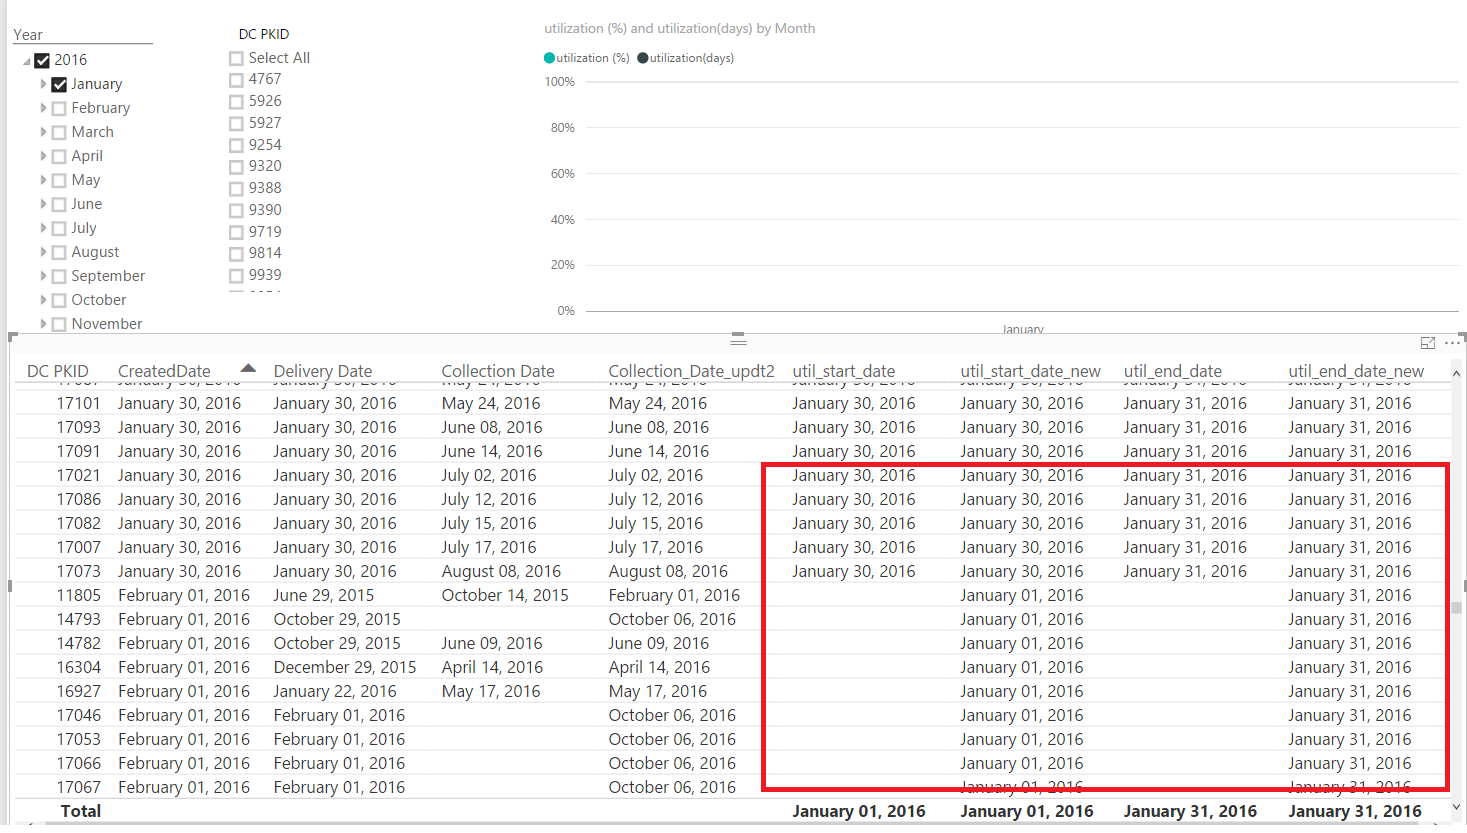Expand the February month node
The image size is (1467, 833).
43,108
